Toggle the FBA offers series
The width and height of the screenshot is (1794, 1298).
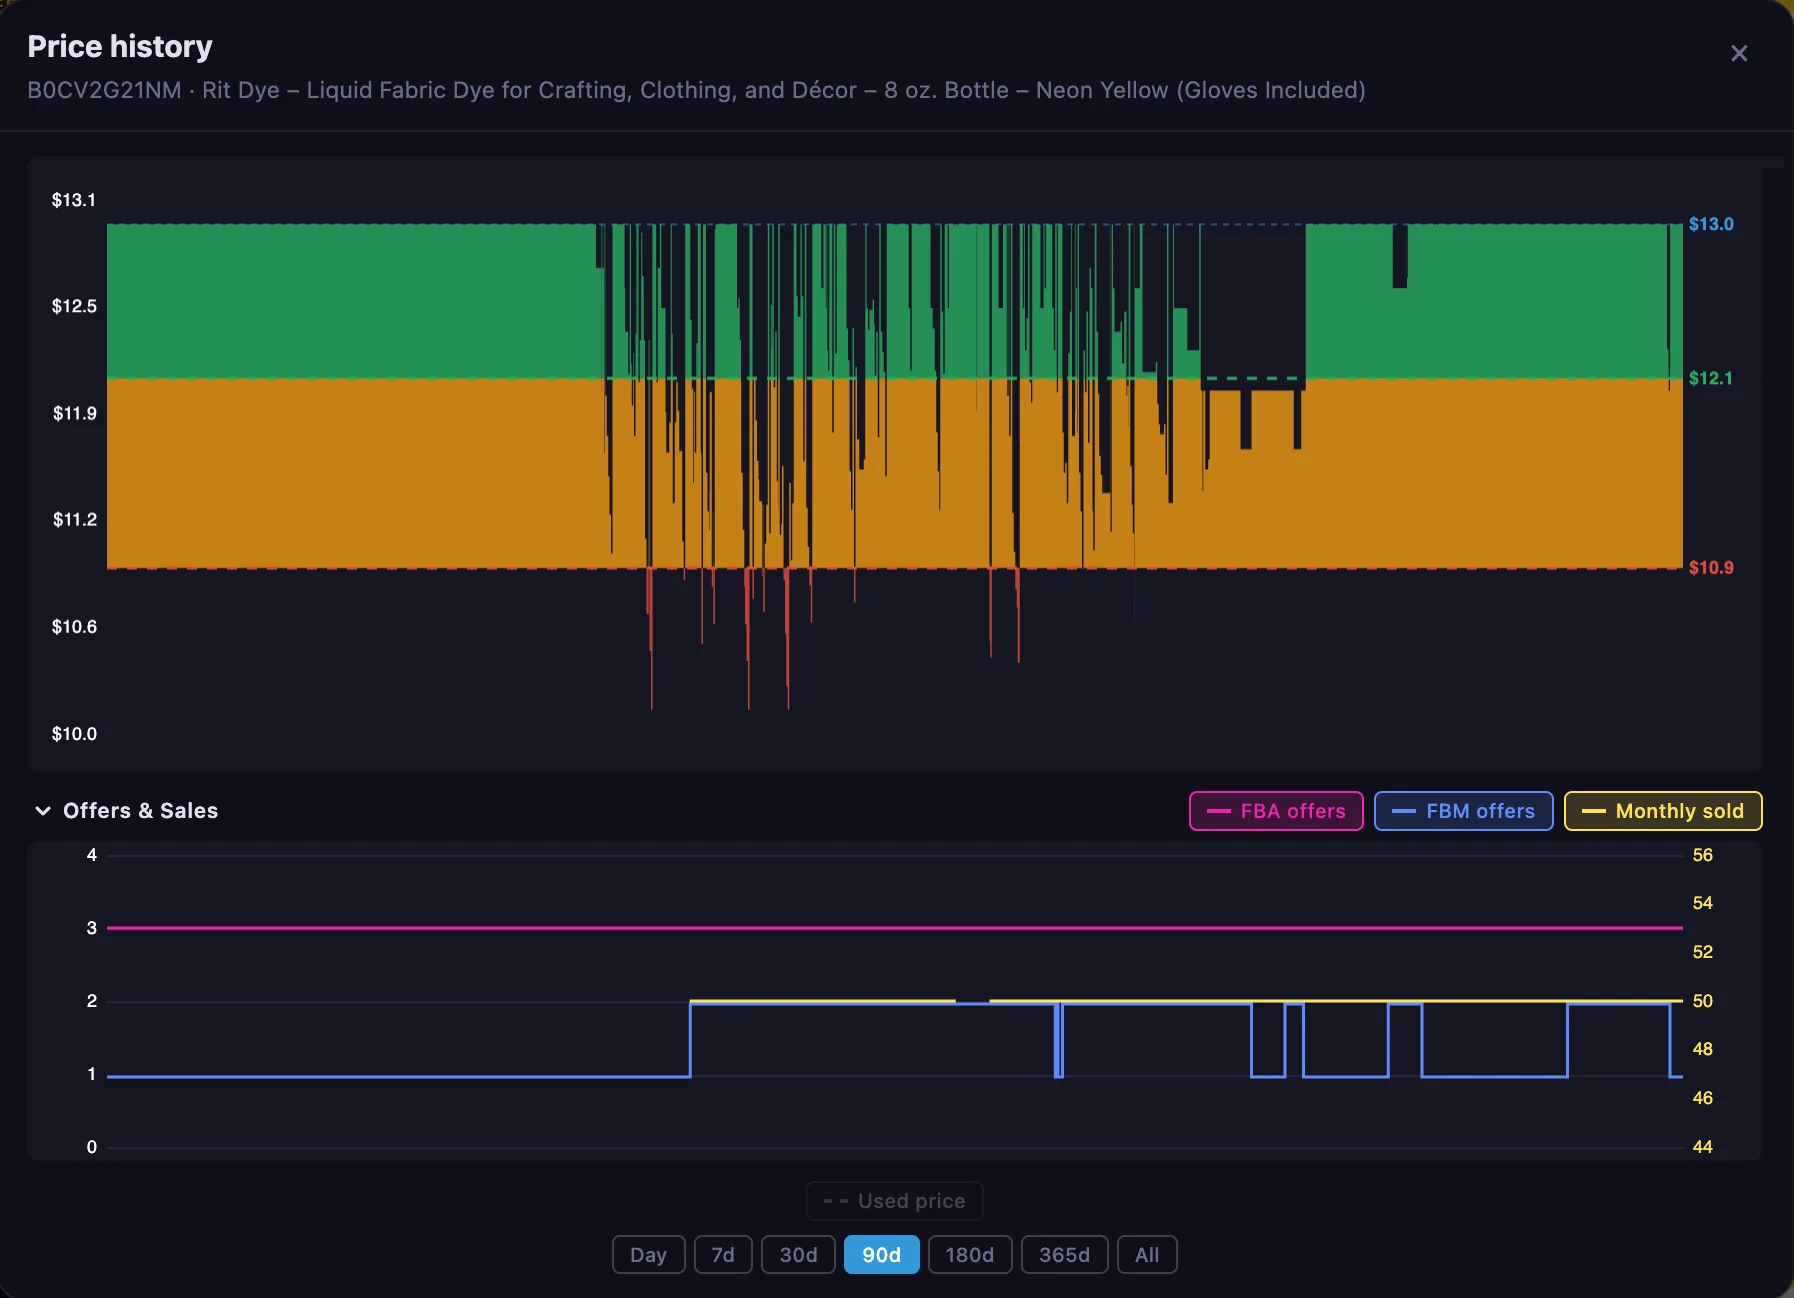1276,811
